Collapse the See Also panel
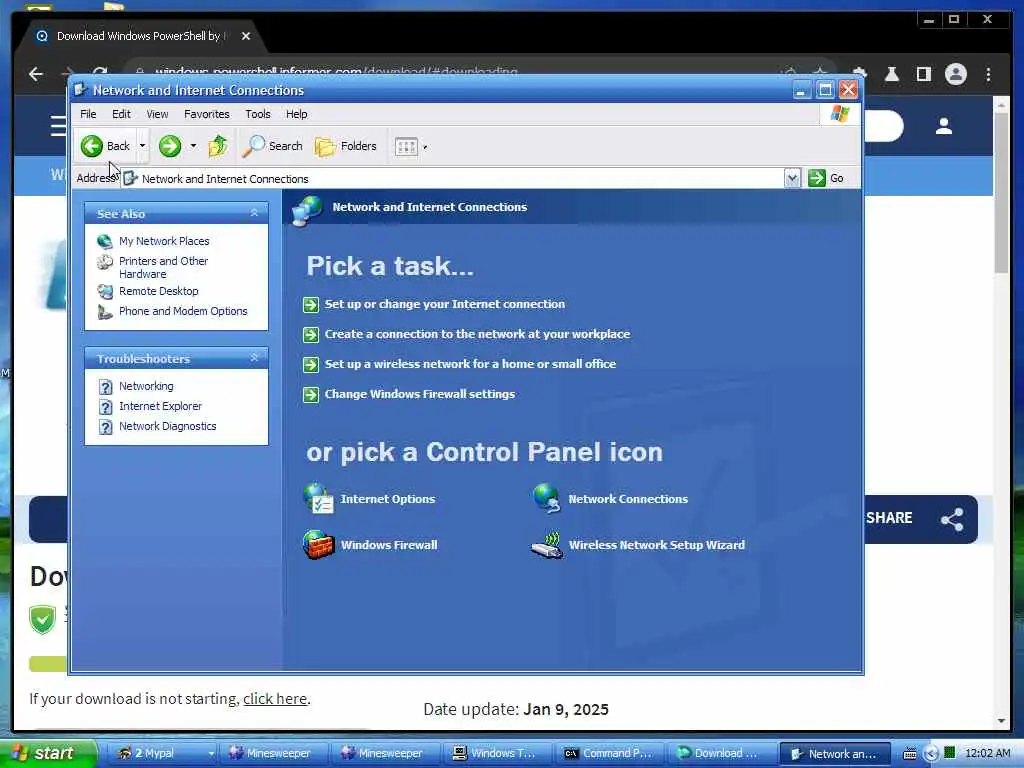The width and height of the screenshot is (1024, 768). (x=254, y=213)
